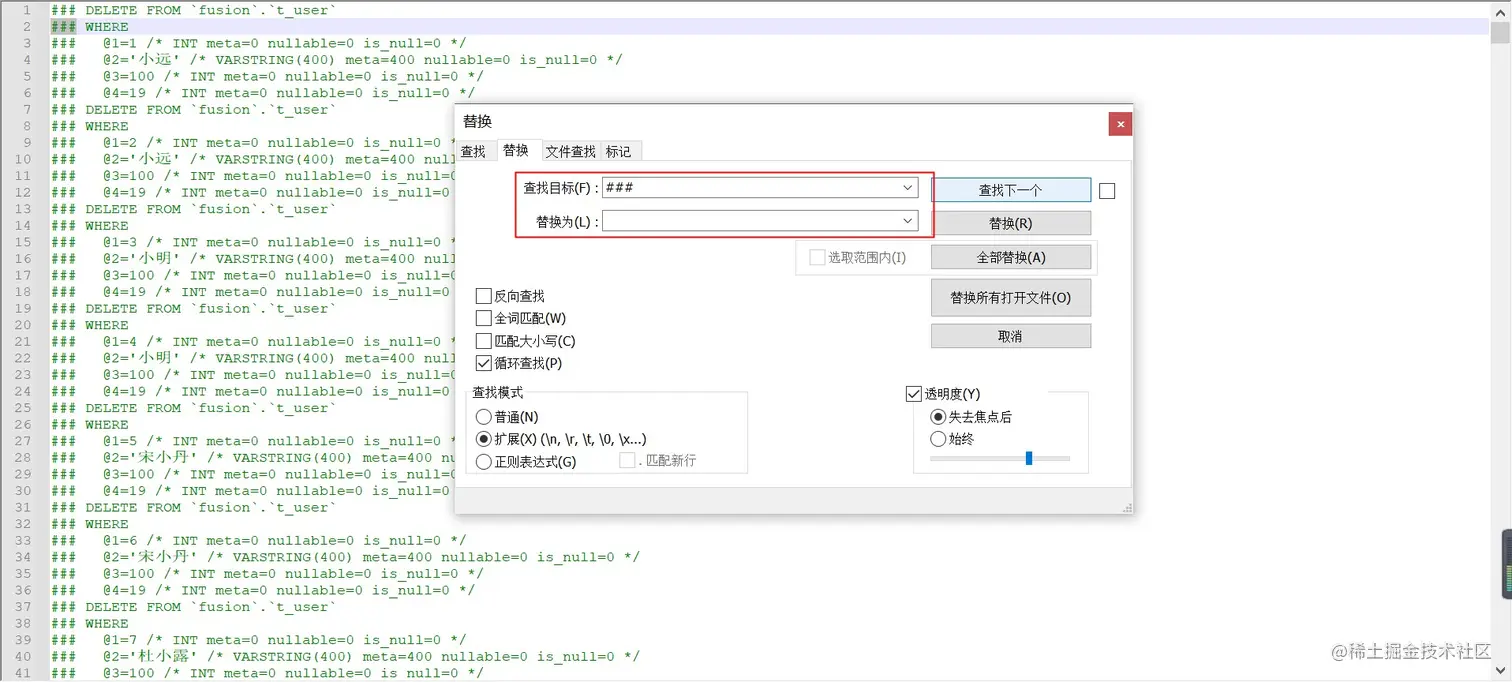This screenshot has width=1512, height=682.
Task: Open the 替换为 history dropdown
Action: pos(906,221)
